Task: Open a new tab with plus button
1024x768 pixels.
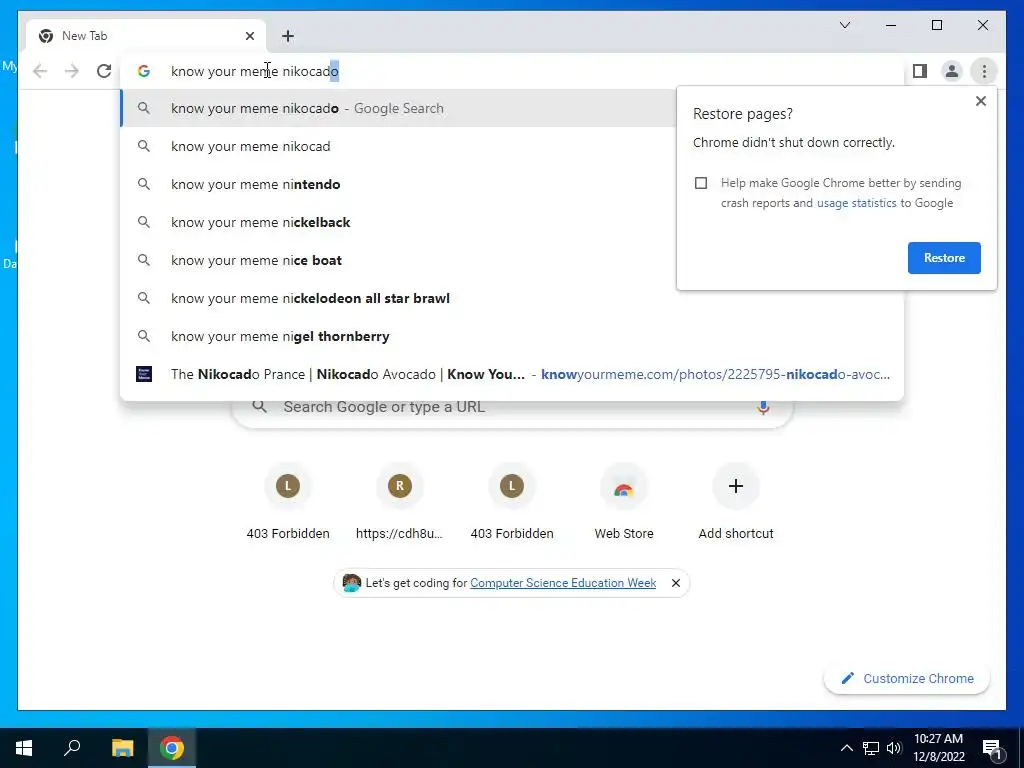Action: (288, 36)
